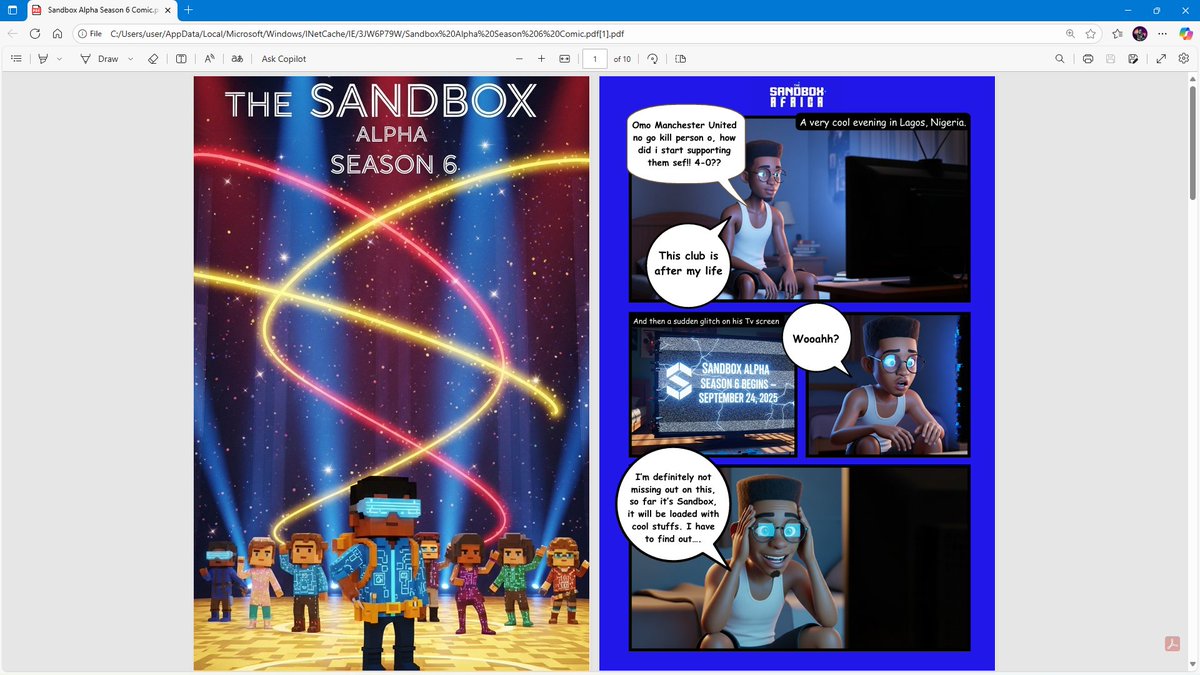Choose the Add text tool
The height and width of the screenshot is (675, 1200).
(181, 59)
